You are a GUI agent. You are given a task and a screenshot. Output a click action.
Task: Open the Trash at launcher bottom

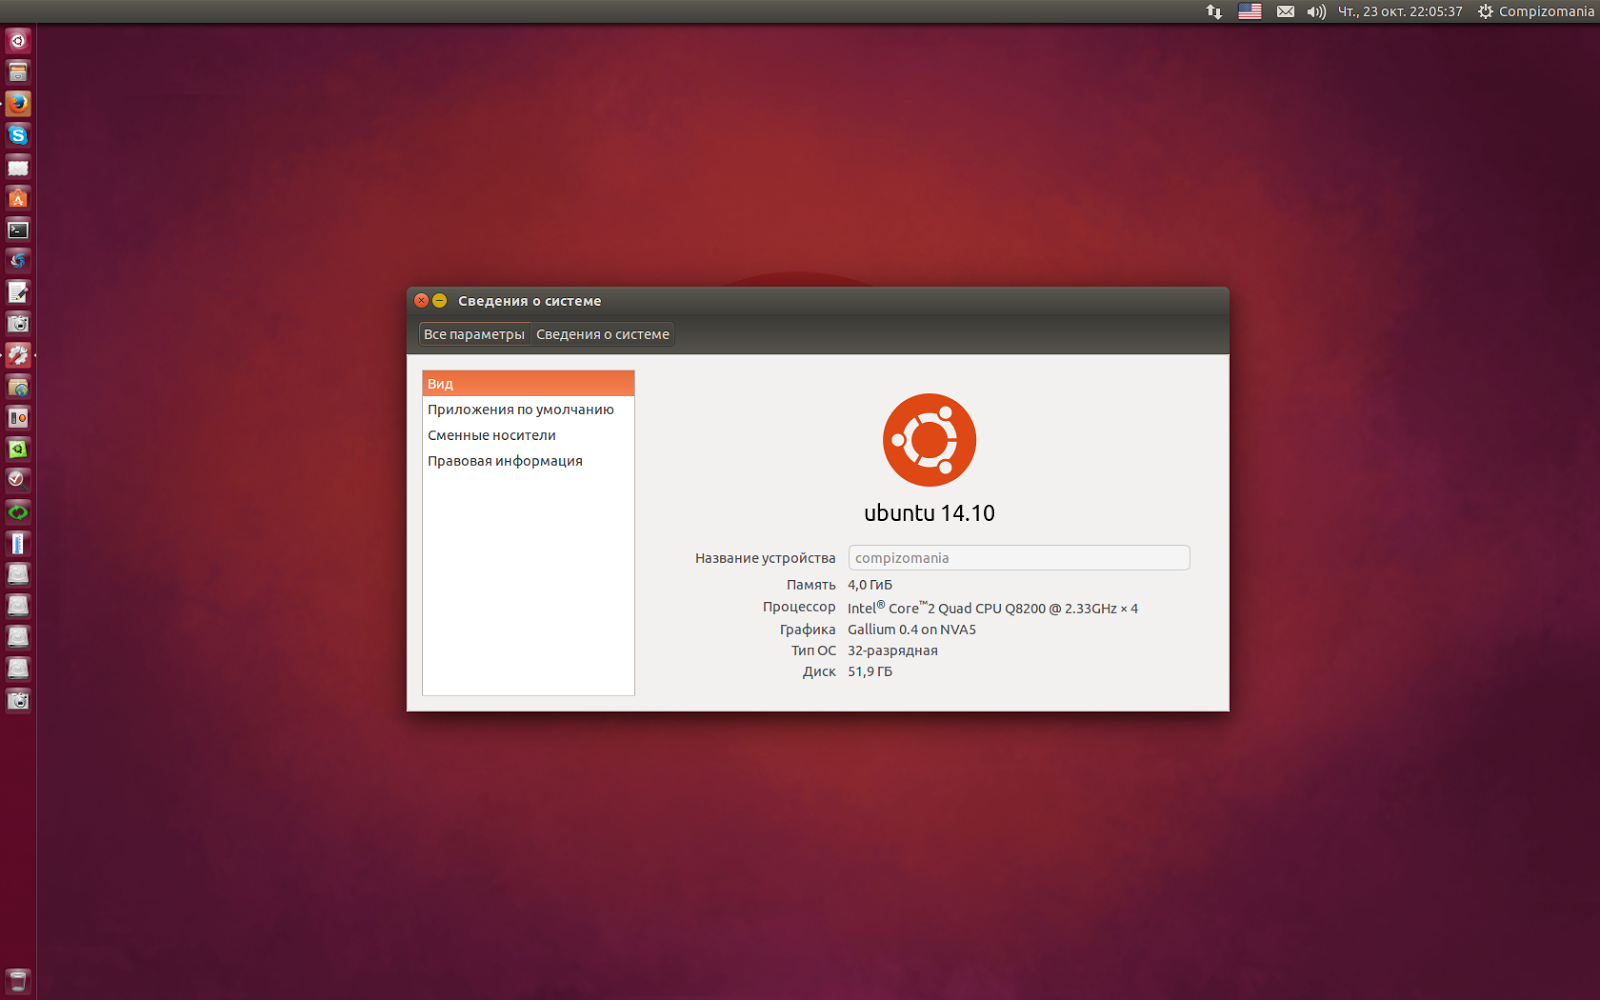(18, 981)
